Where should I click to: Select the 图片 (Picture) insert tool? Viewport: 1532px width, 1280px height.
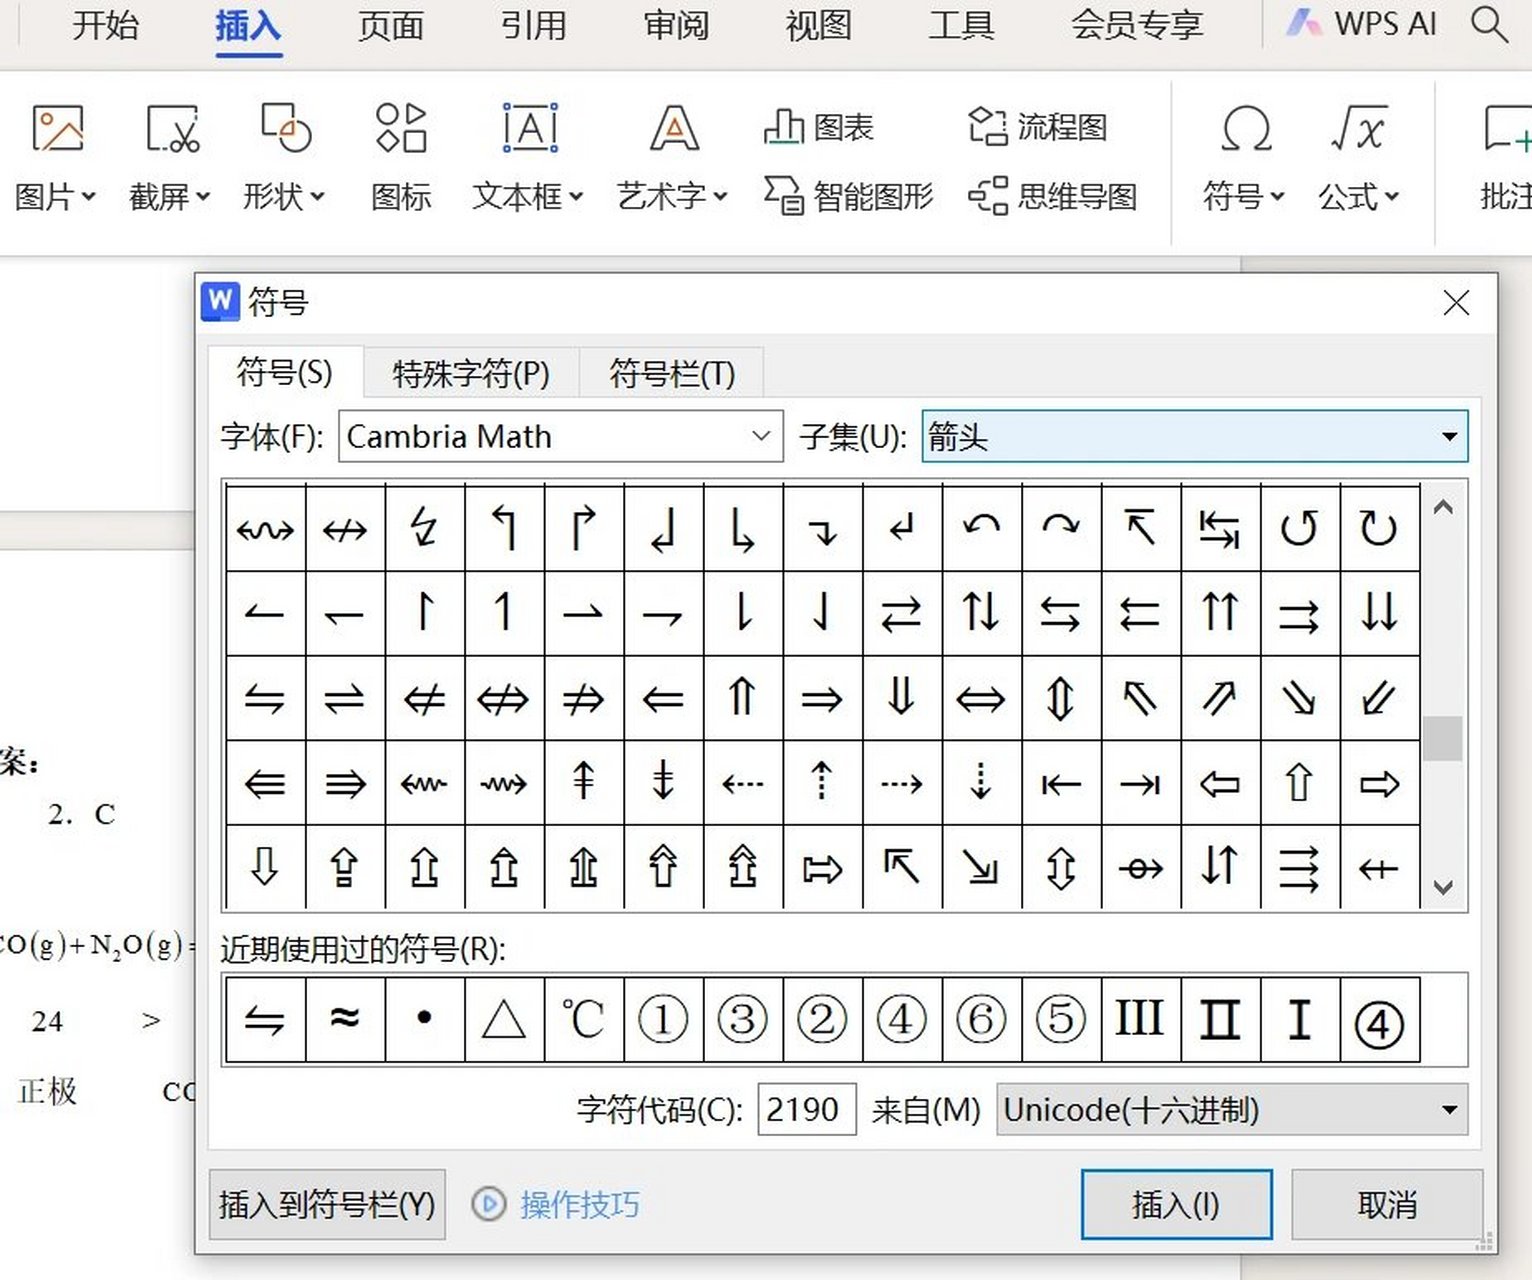pyautogui.click(x=57, y=155)
